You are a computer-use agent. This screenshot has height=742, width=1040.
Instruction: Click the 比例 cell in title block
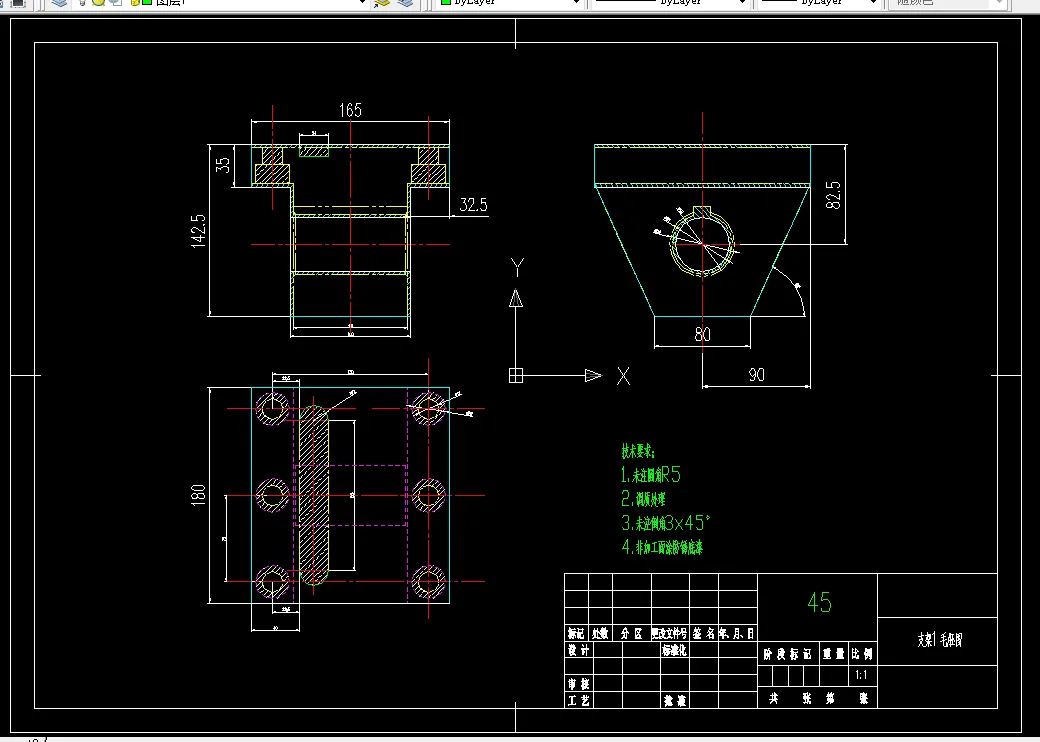pyautogui.click(x=863, y=654)
